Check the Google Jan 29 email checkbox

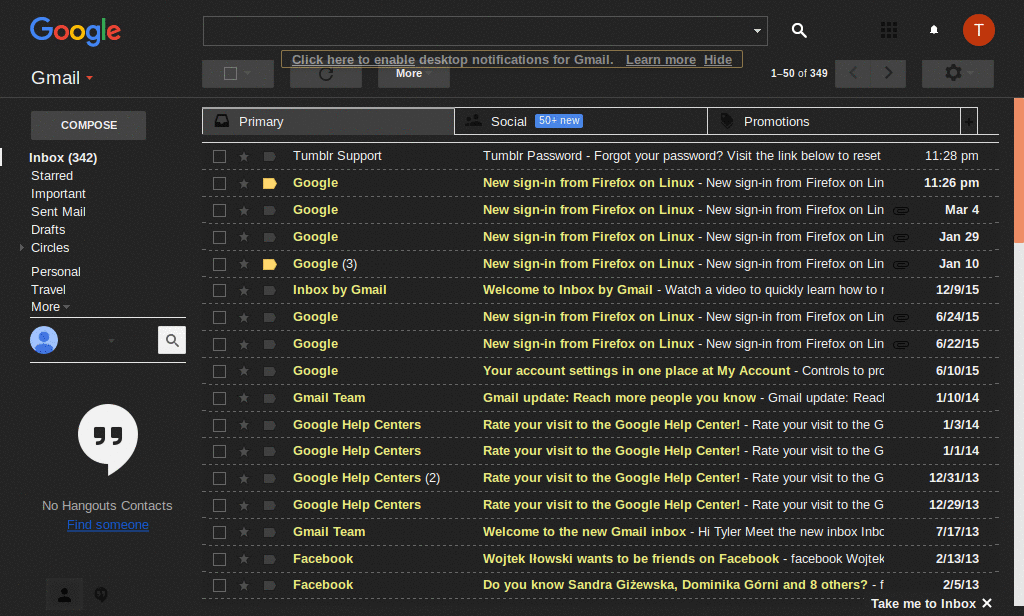click(x=219, y=237)
